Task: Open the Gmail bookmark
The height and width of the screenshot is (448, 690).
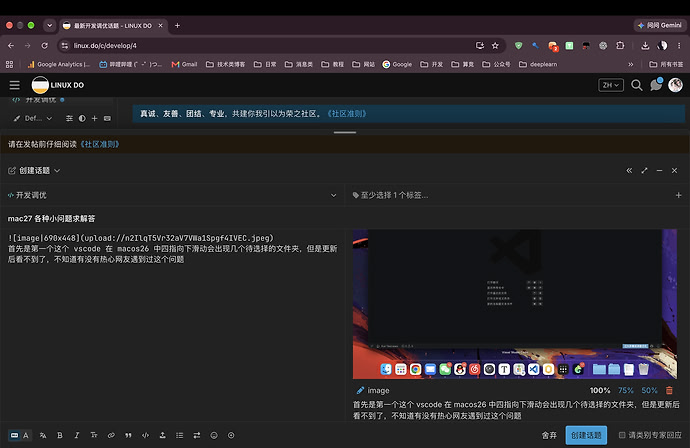Action: pyautogui.click(x=184, y=64)
